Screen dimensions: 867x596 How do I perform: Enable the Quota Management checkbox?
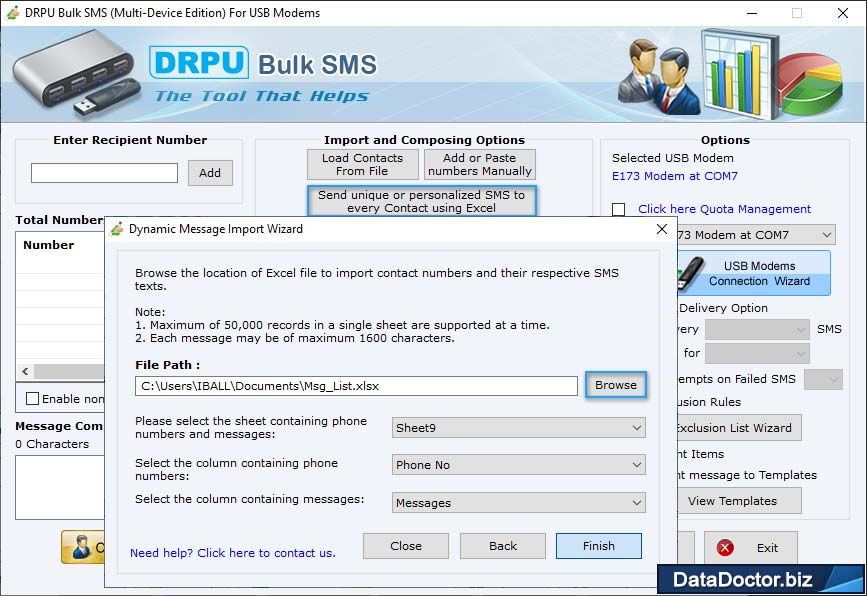coord(617,209)
